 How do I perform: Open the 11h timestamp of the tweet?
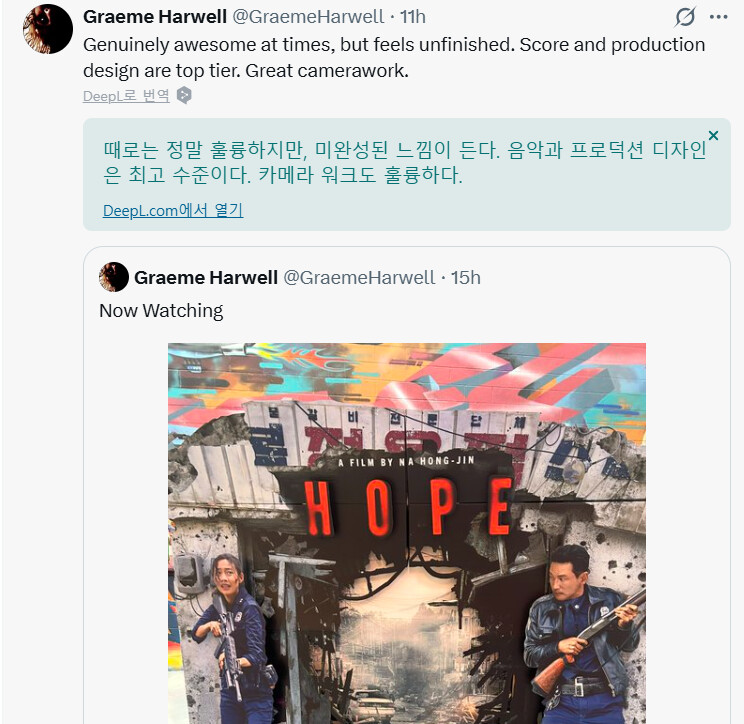click(412, 17)
